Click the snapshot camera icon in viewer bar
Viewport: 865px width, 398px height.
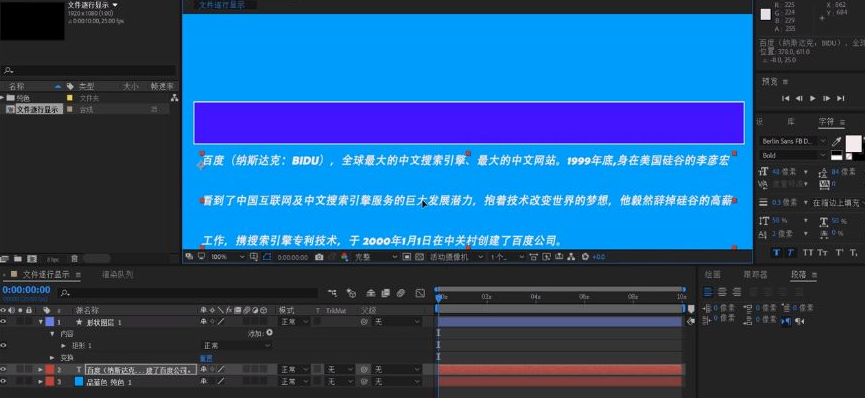[x=319, y=257]
